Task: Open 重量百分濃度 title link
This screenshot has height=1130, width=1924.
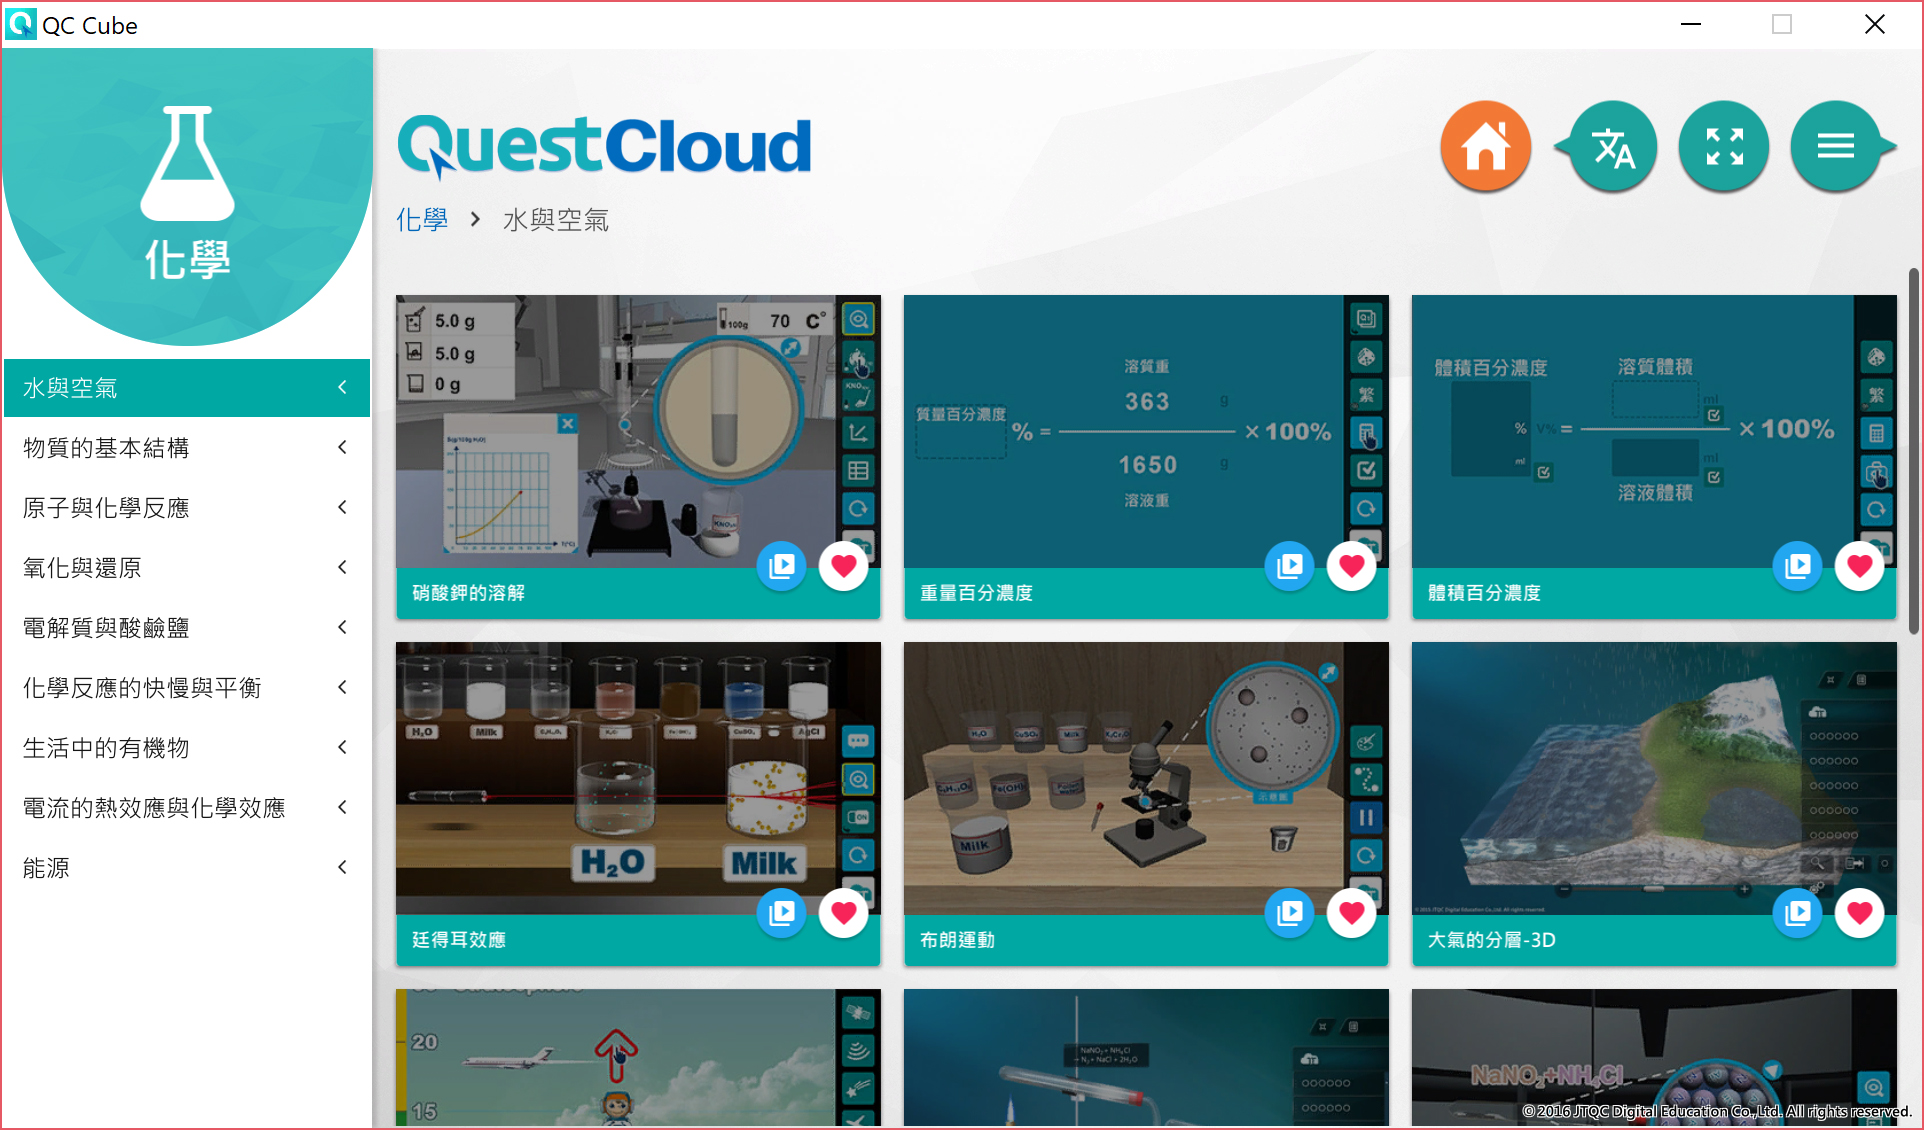Action: pyautogui.click(x=976, y=593)
